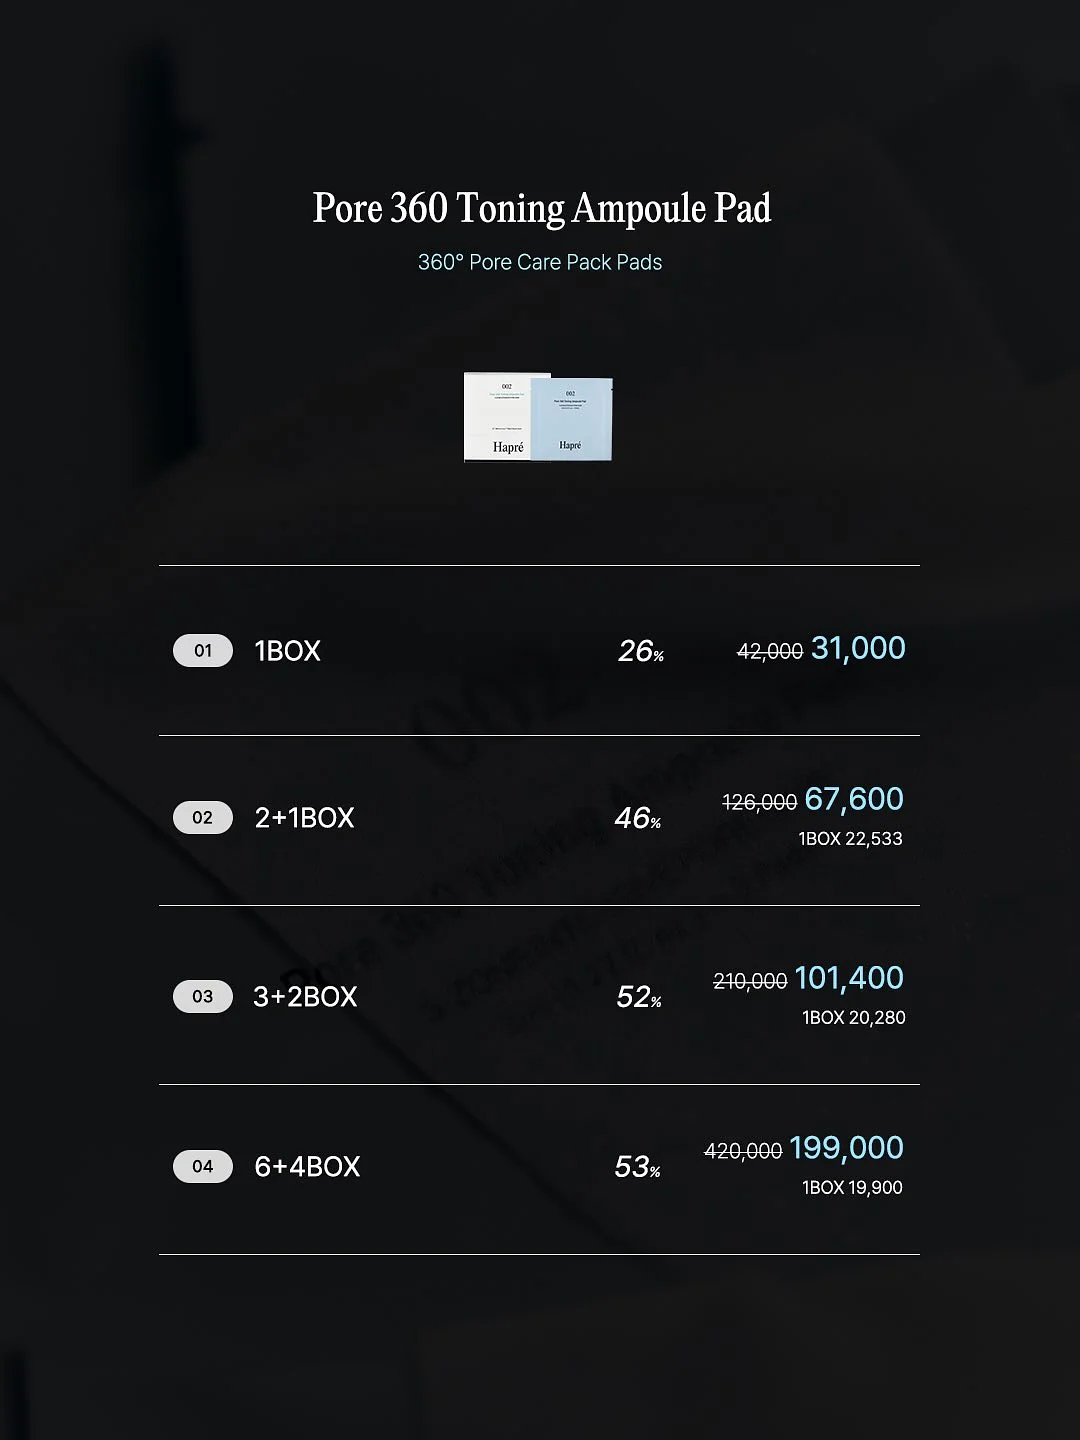The width and height of the screenshot is (1080, 1440).
Task: Click the 67,600 sale price
Action: [854, 799]
